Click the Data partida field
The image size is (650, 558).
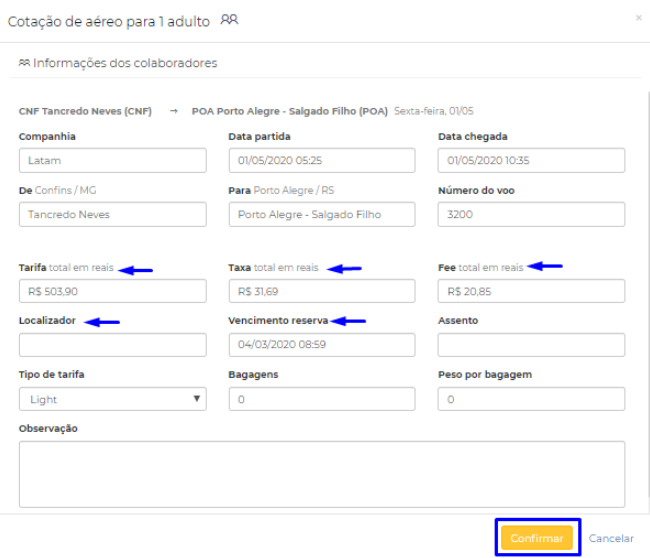322,160
